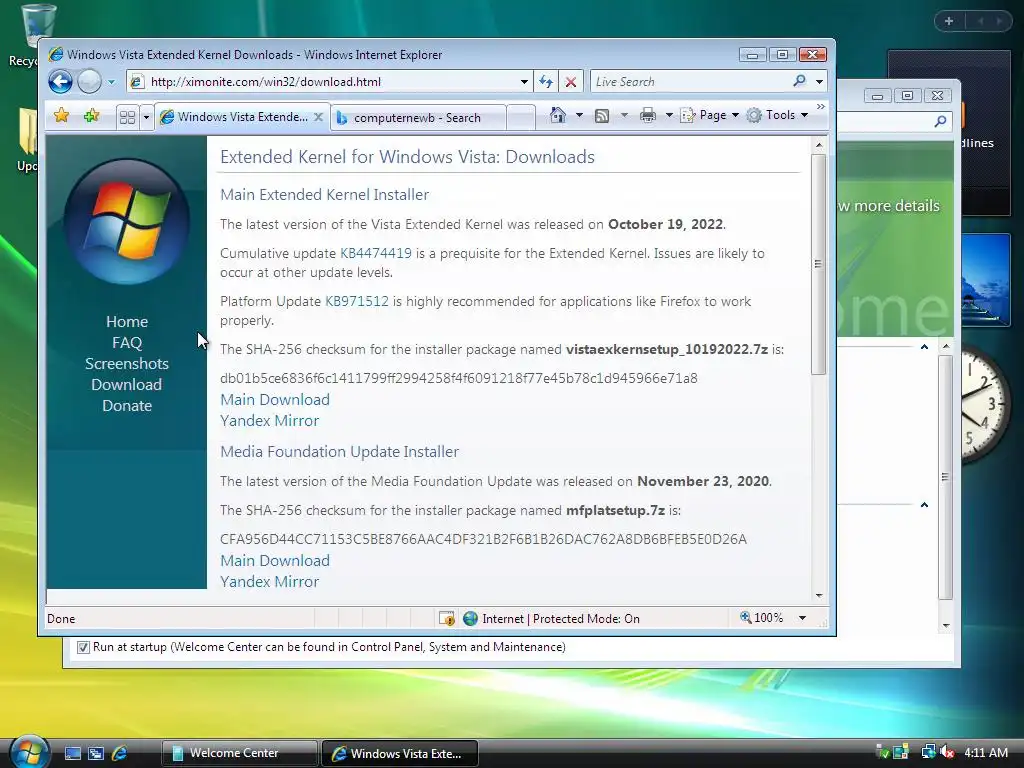Click the Print icon
This screenshot has height=768, width=1024.
[648, 116]
